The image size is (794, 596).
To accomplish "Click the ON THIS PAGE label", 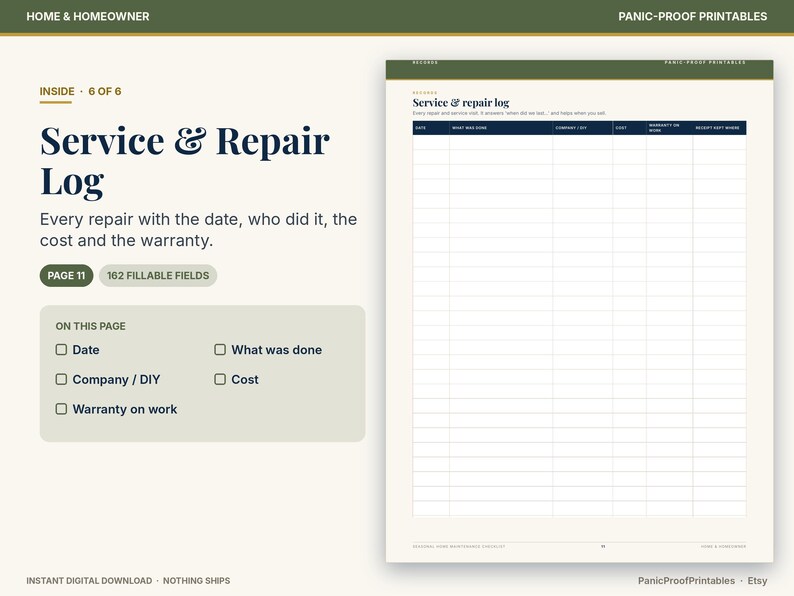I will coord(91,326).
